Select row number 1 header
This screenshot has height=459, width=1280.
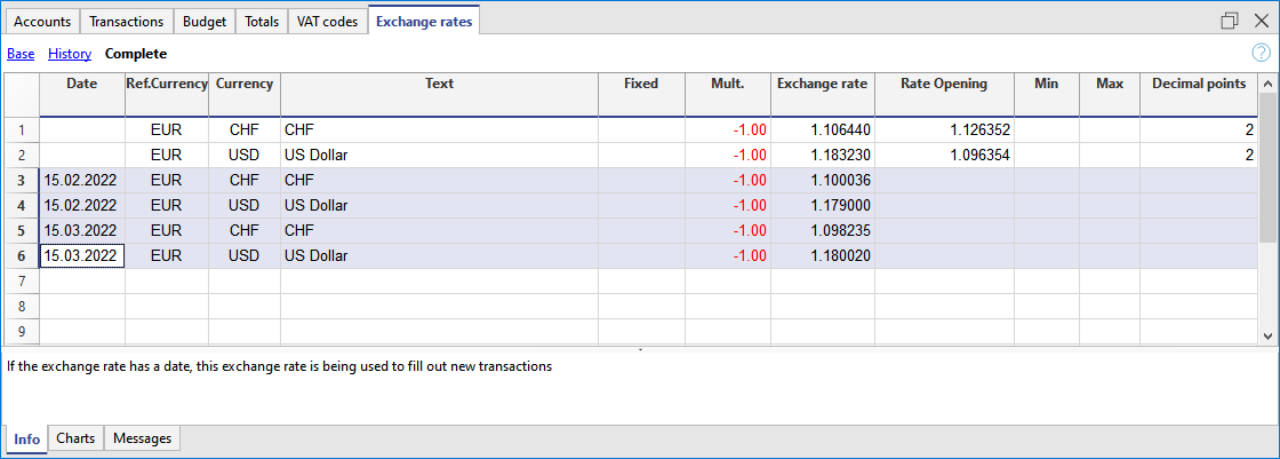tap(22, 130)
